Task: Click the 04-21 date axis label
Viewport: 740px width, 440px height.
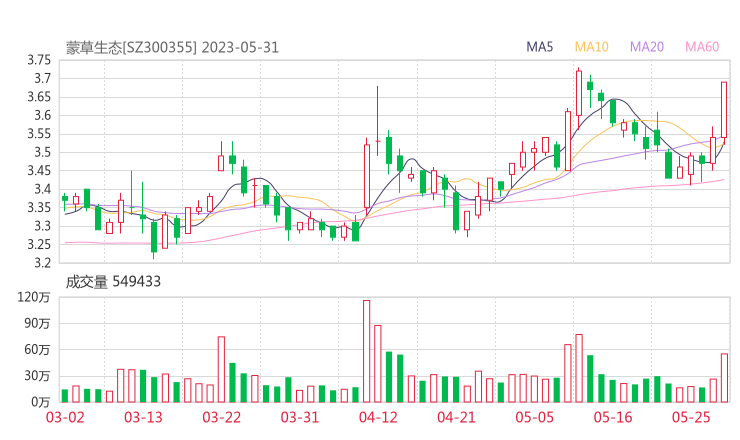Action: tap(456, 417)
